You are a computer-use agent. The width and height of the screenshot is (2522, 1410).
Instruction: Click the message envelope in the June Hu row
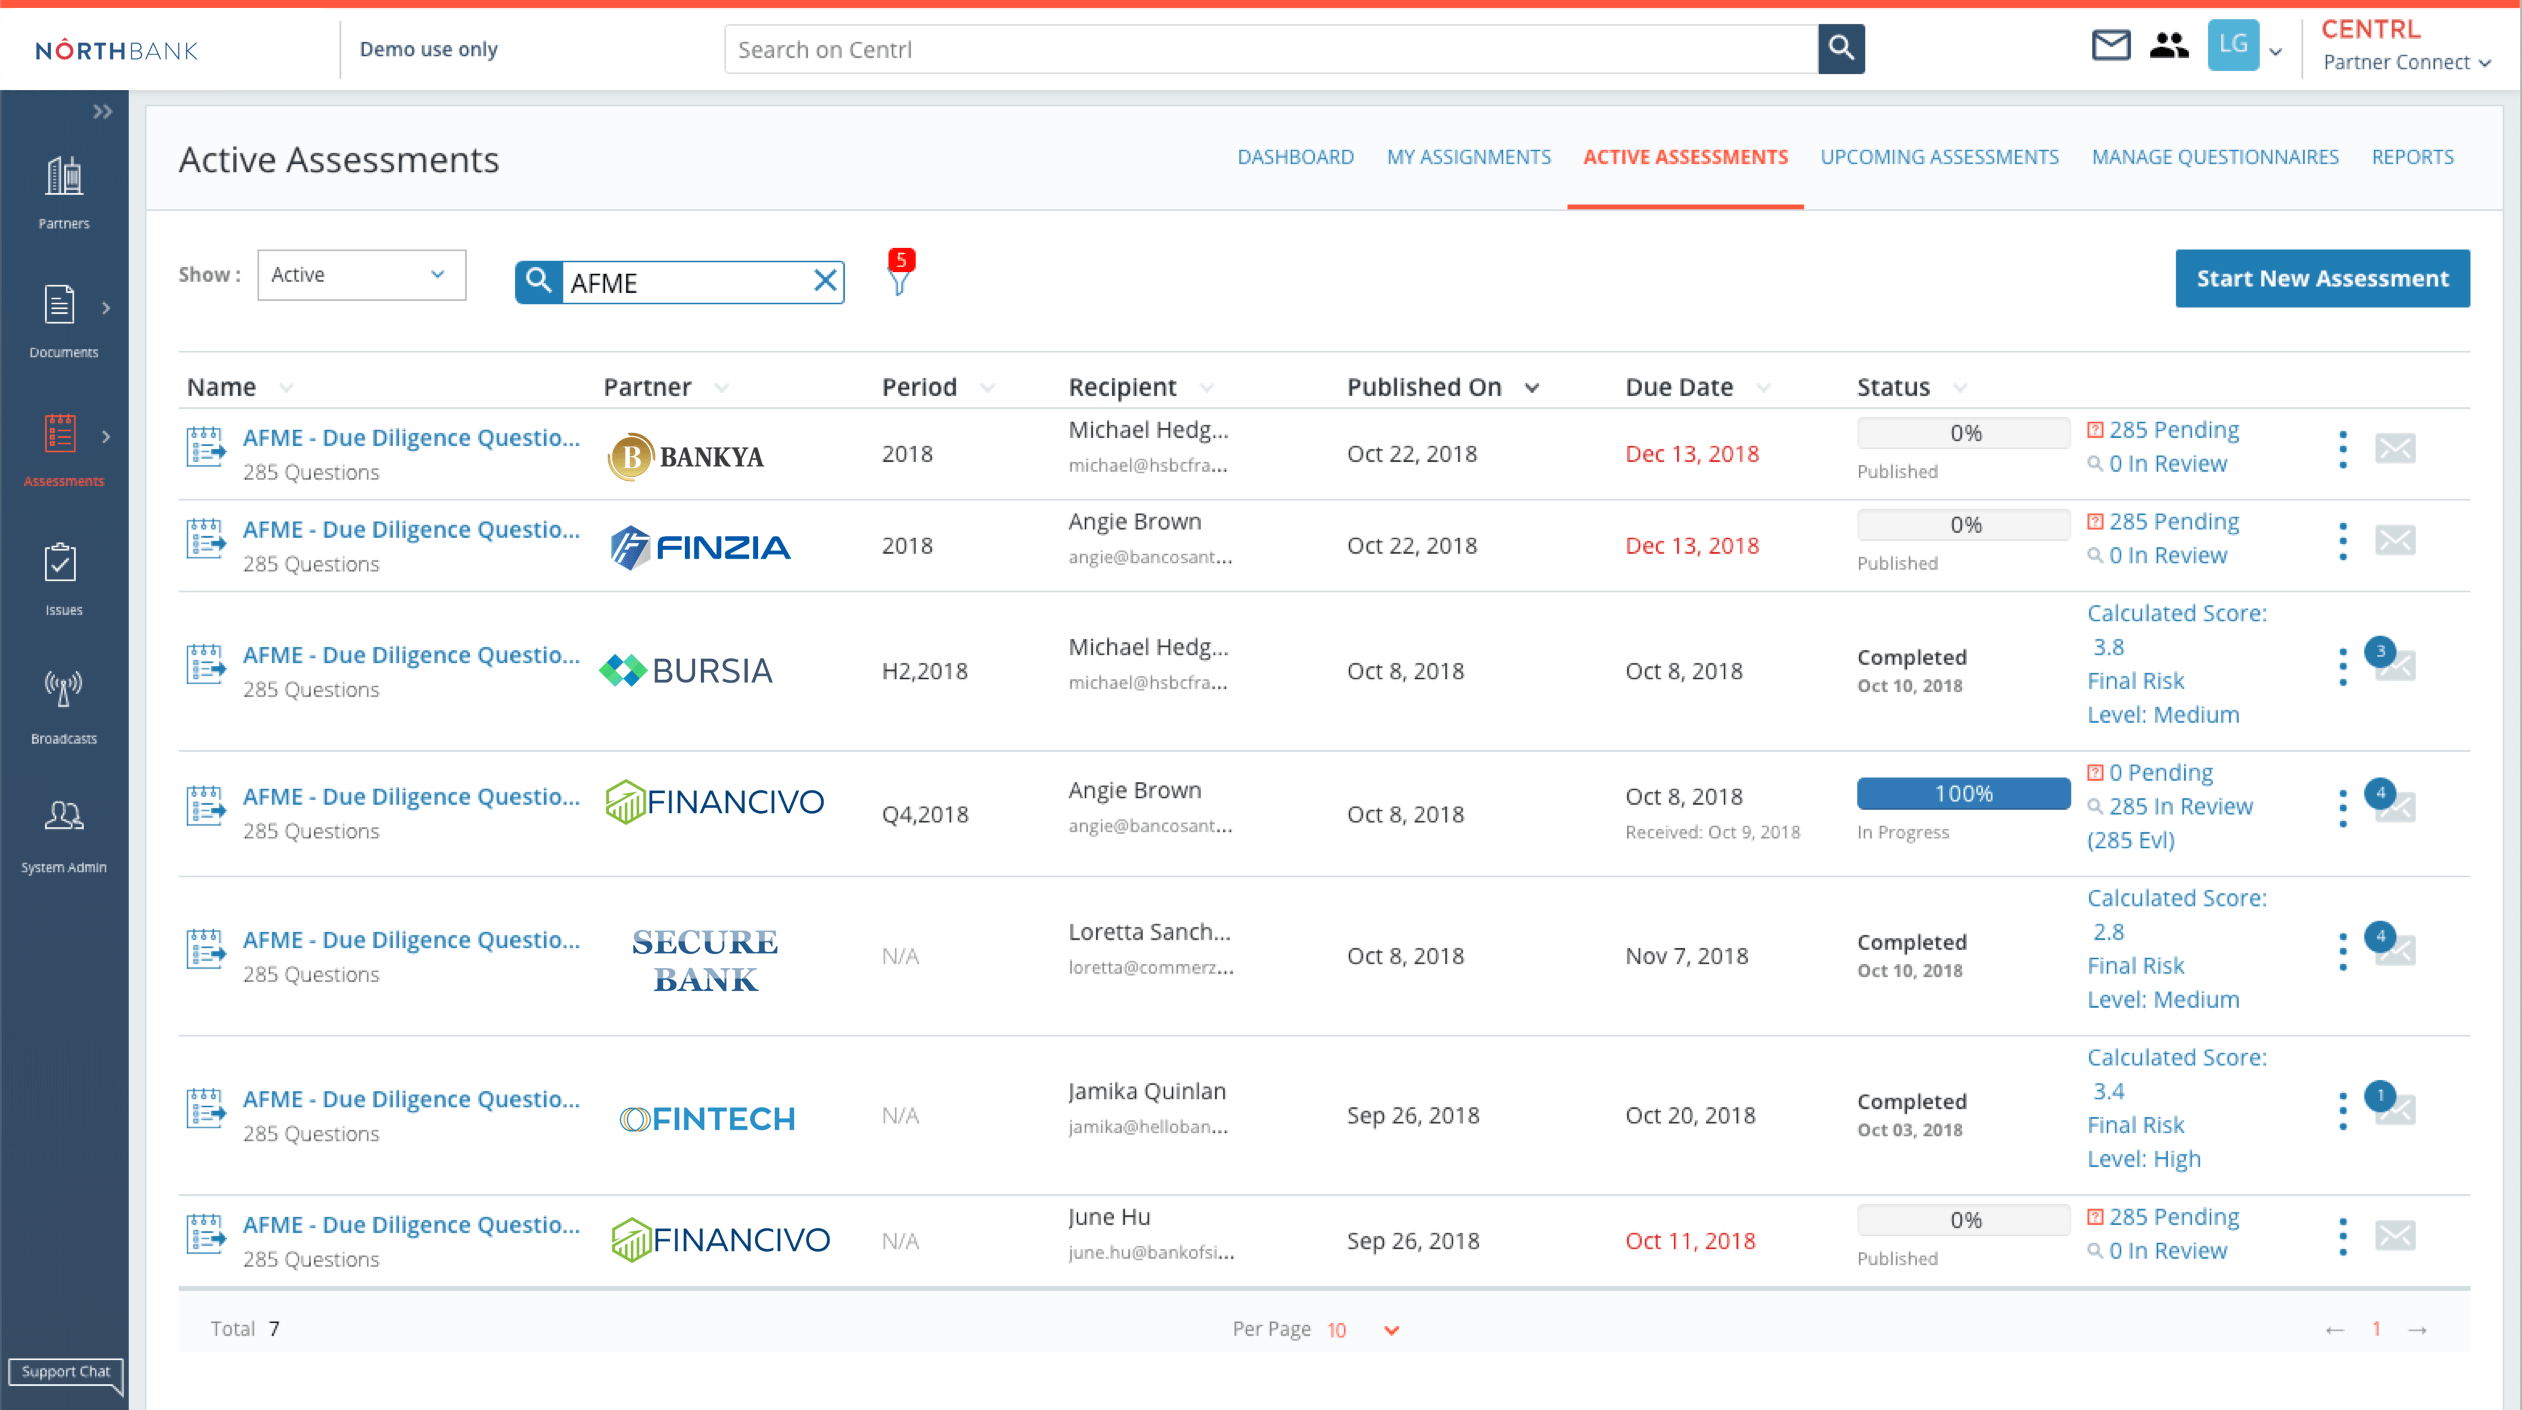tap(2395, 1236)
